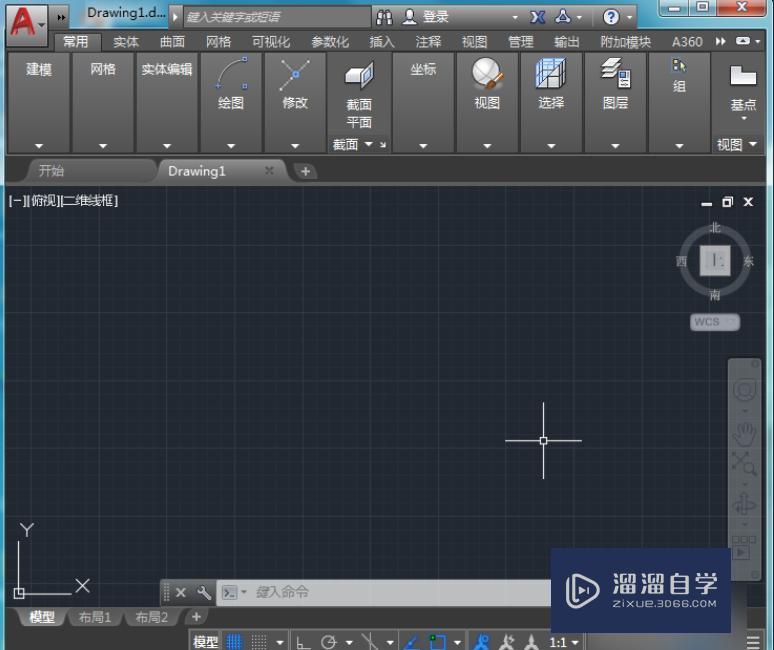Expand the 实体编辑 panel dropdown arrow
The width and height of the screenshot is (774, 650).
point(167,146)
